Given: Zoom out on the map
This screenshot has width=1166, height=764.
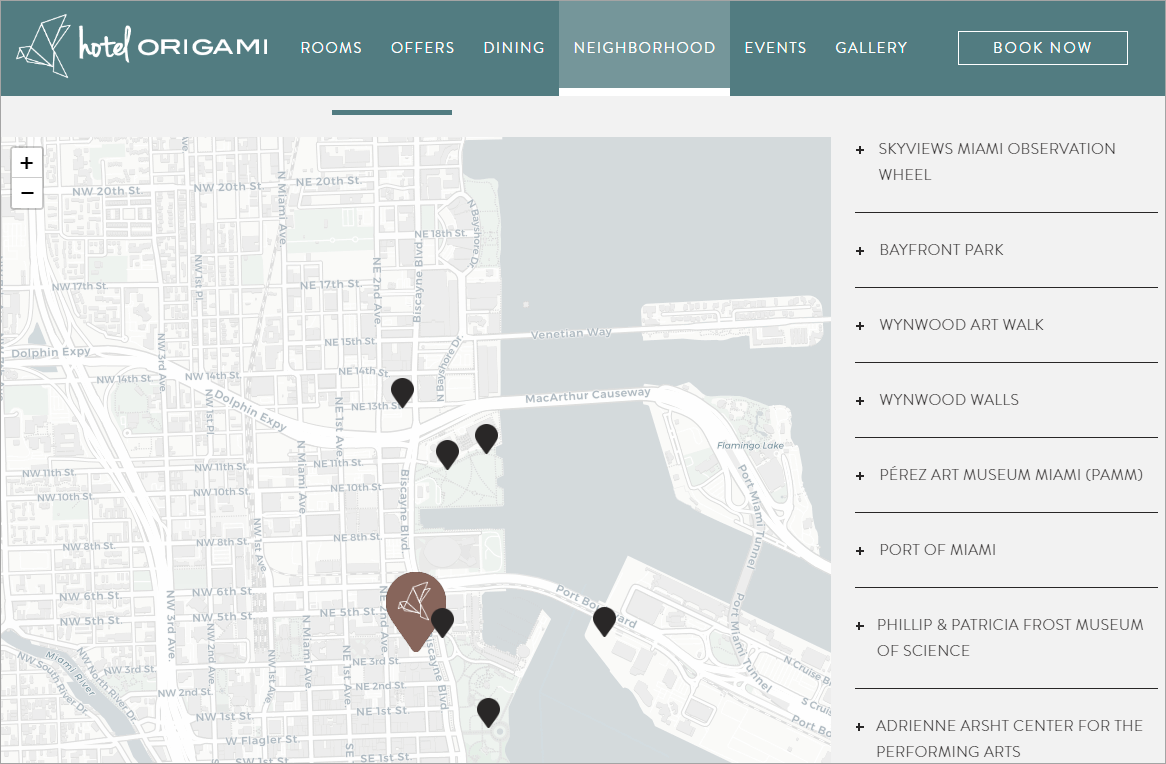Looking at the screenshot, I should pyautogui.click(x=27, y=193).
